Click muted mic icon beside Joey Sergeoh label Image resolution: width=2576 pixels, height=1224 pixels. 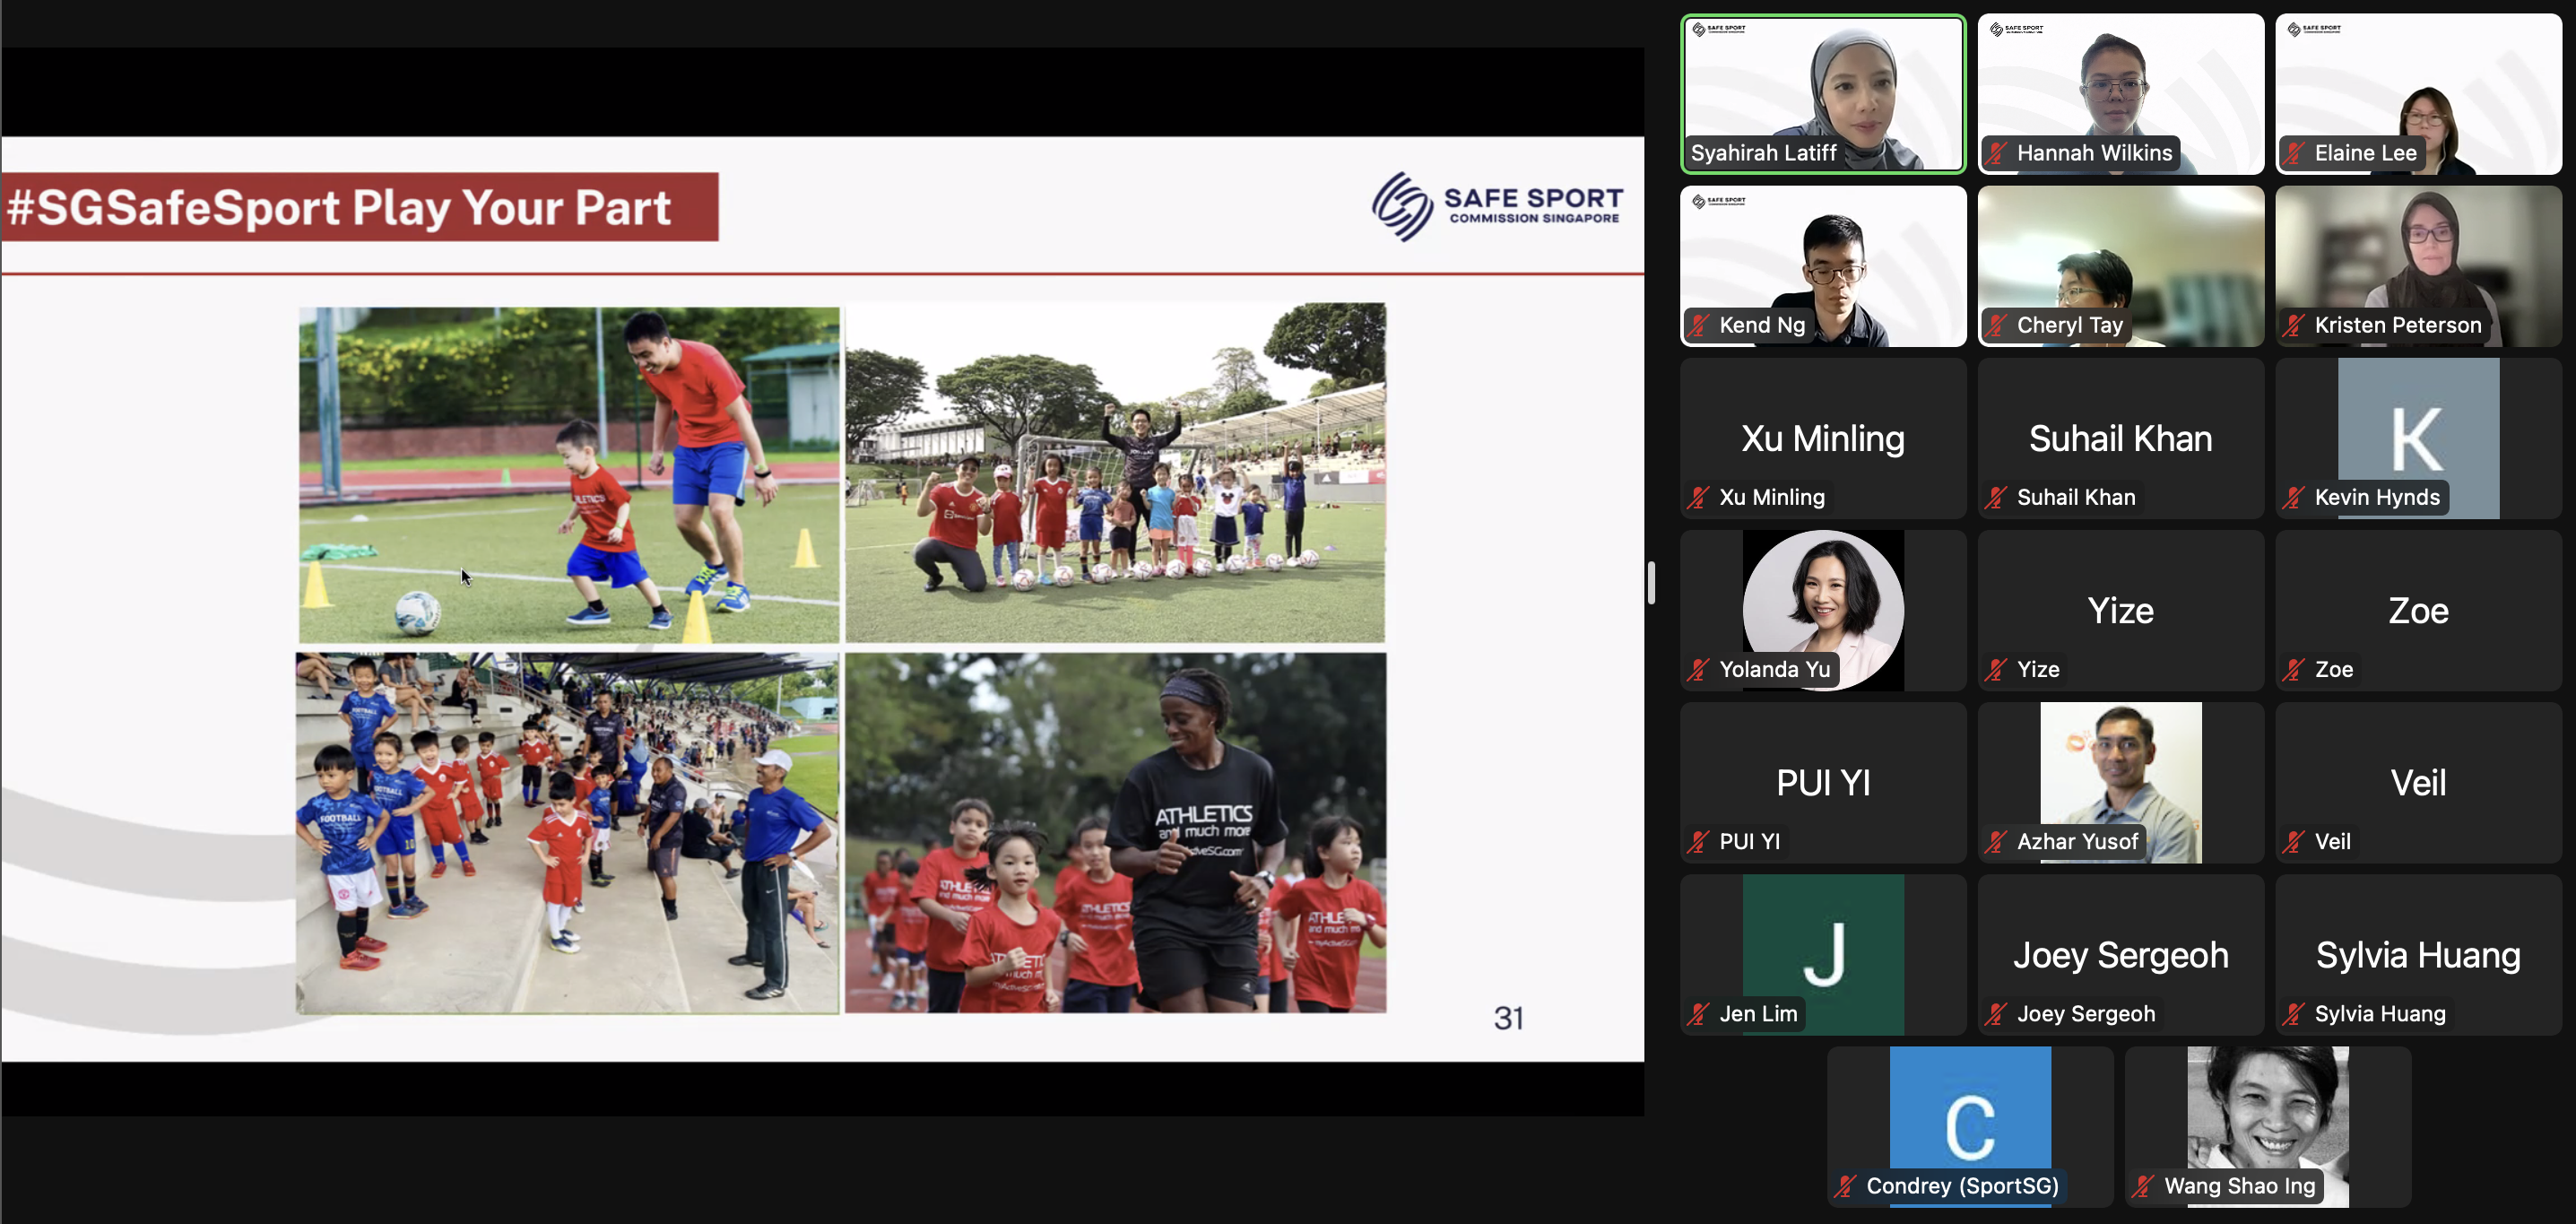tap(1997, 1013)
